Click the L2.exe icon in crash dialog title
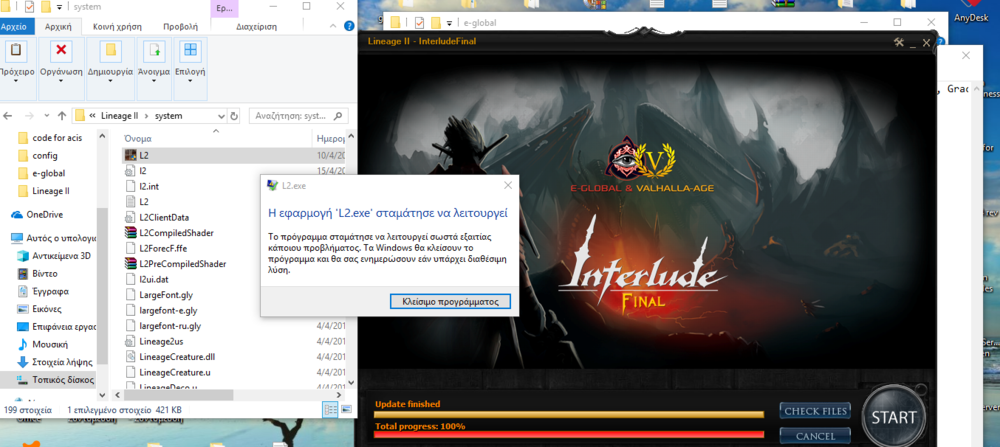The image size is (1000, 447). 272,185
